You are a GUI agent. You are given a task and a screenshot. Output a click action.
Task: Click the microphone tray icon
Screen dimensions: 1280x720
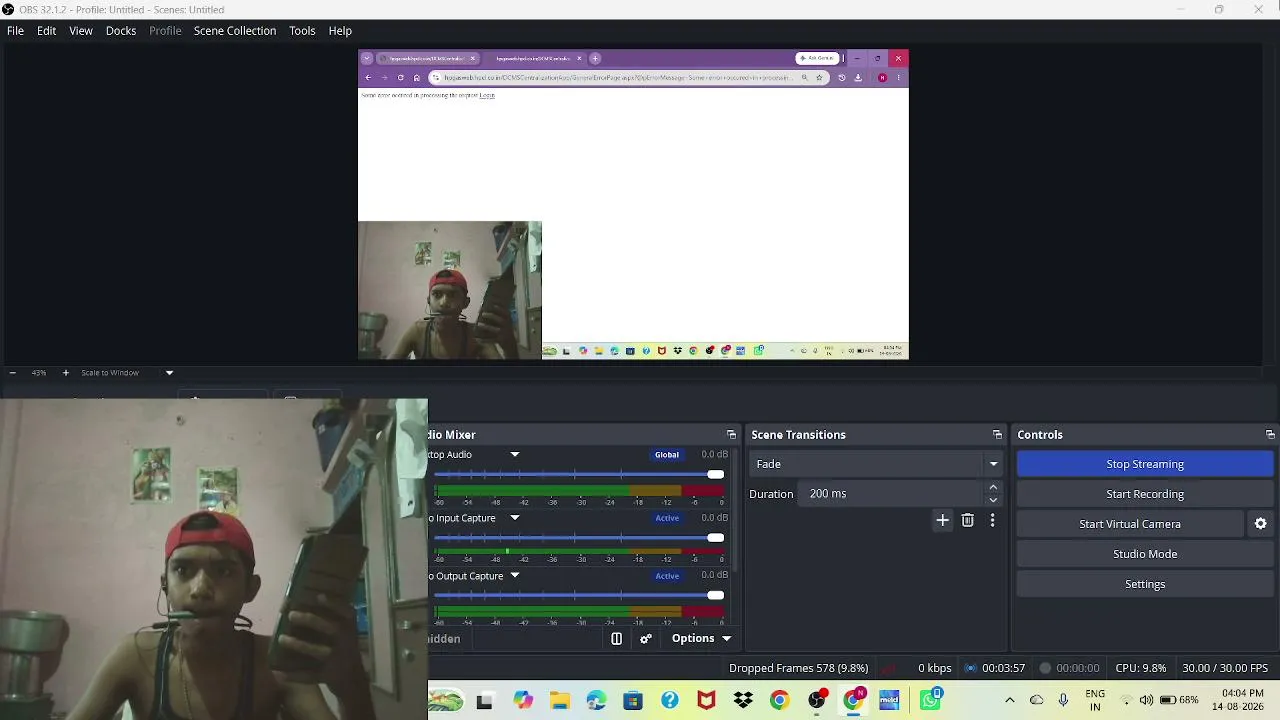coord(1063,700)
